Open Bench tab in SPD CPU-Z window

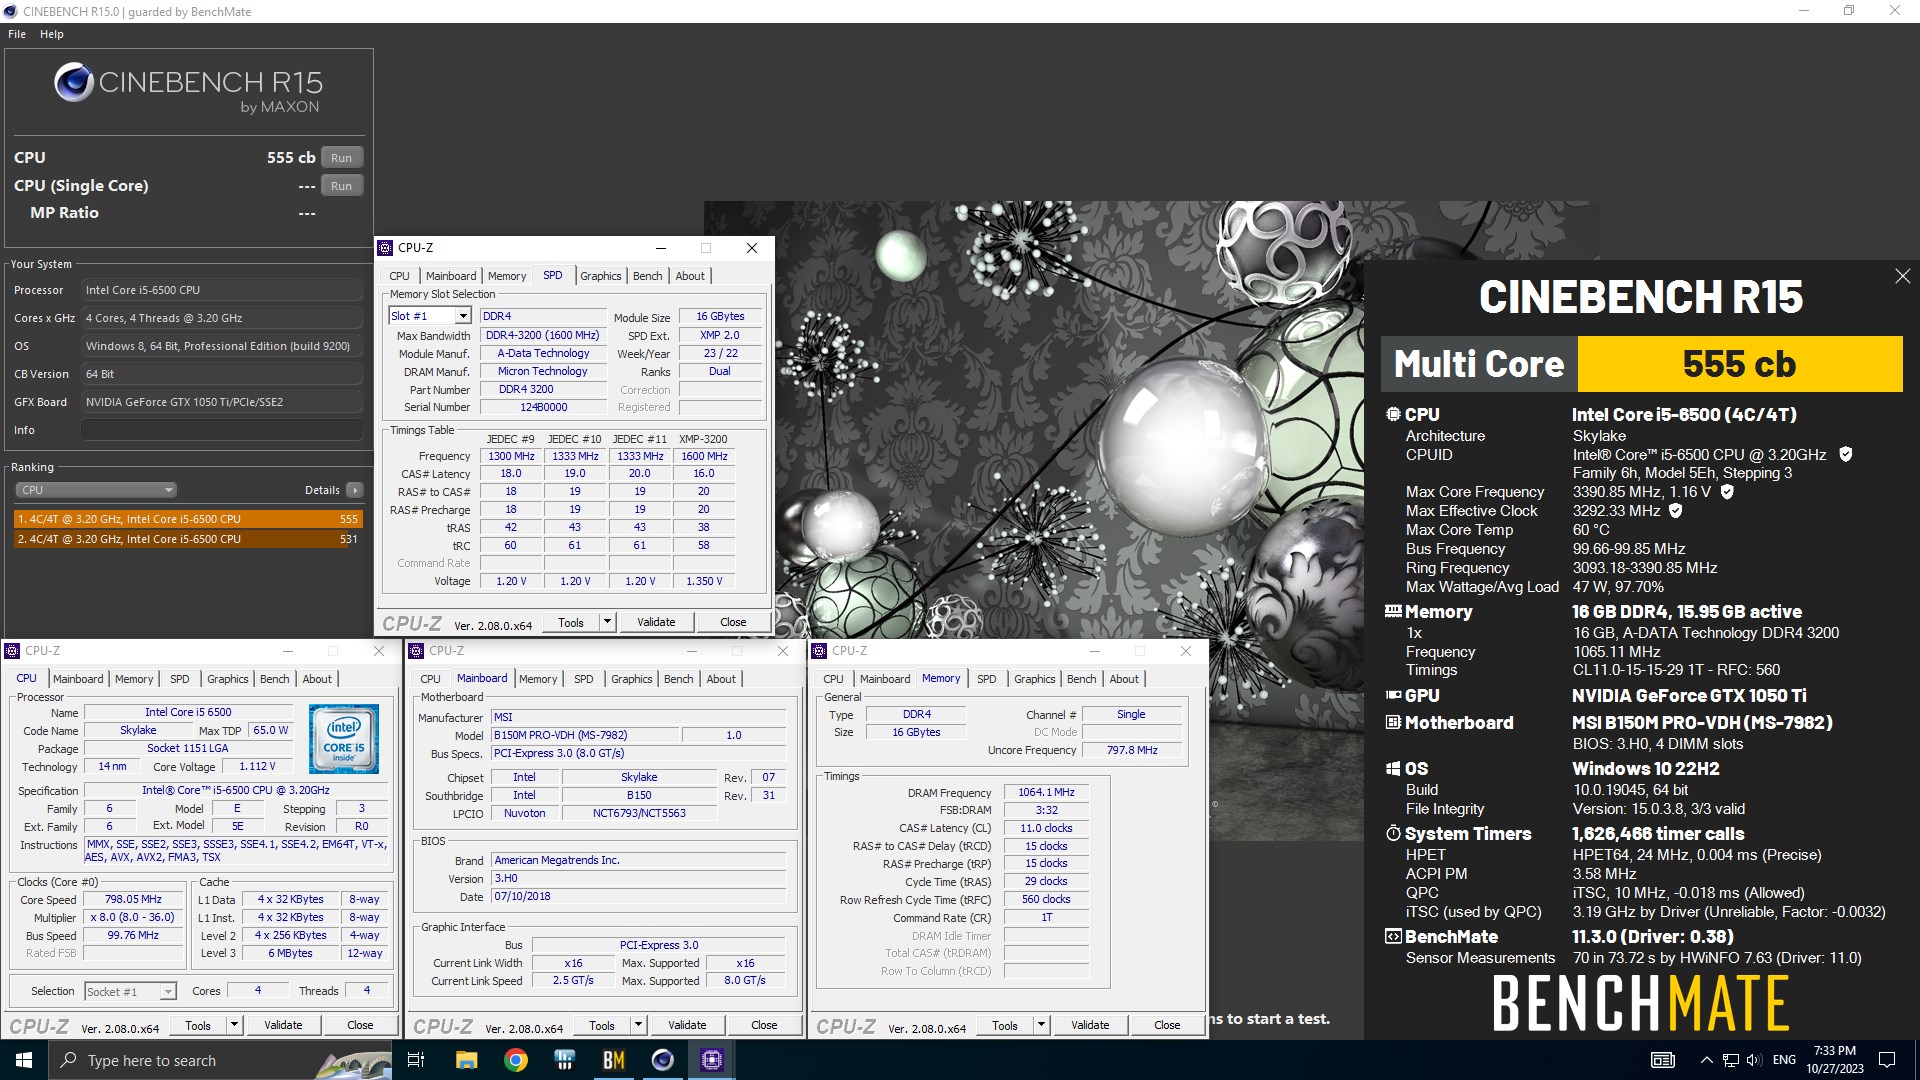pos(648,276)
